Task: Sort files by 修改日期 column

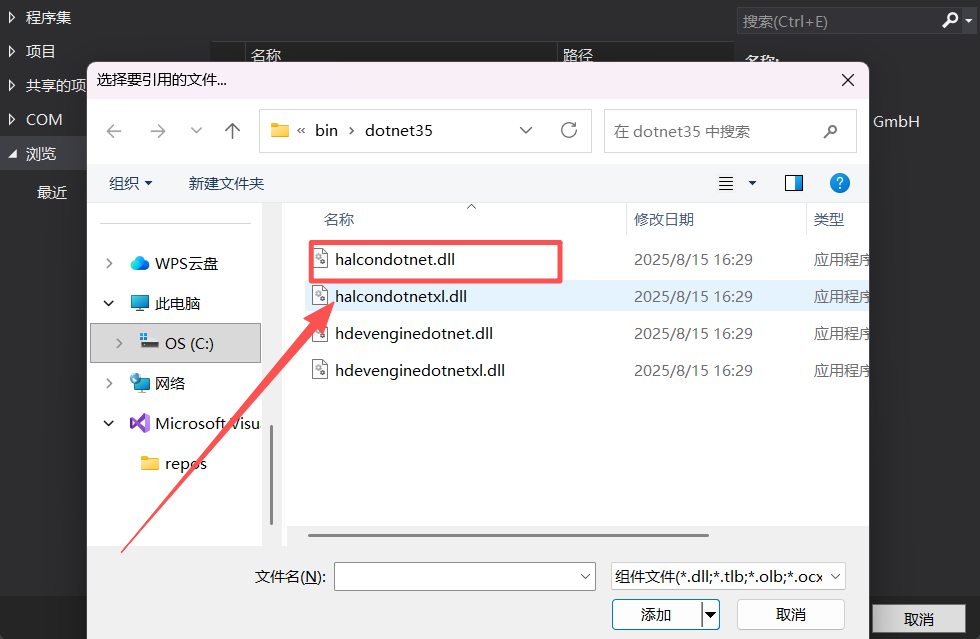Action: [664, 219]
